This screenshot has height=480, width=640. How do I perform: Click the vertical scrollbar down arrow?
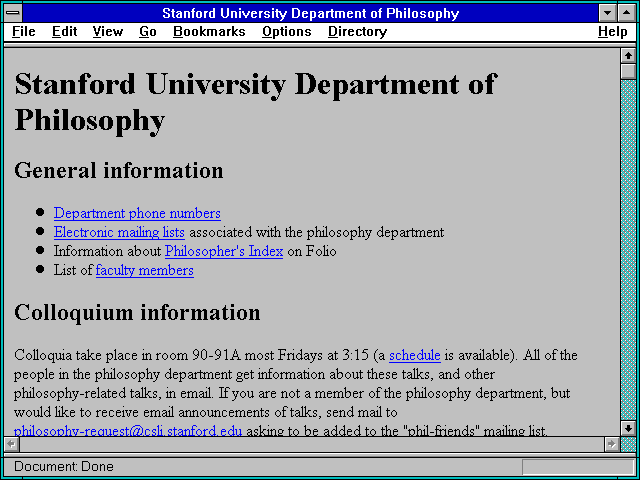628,428
